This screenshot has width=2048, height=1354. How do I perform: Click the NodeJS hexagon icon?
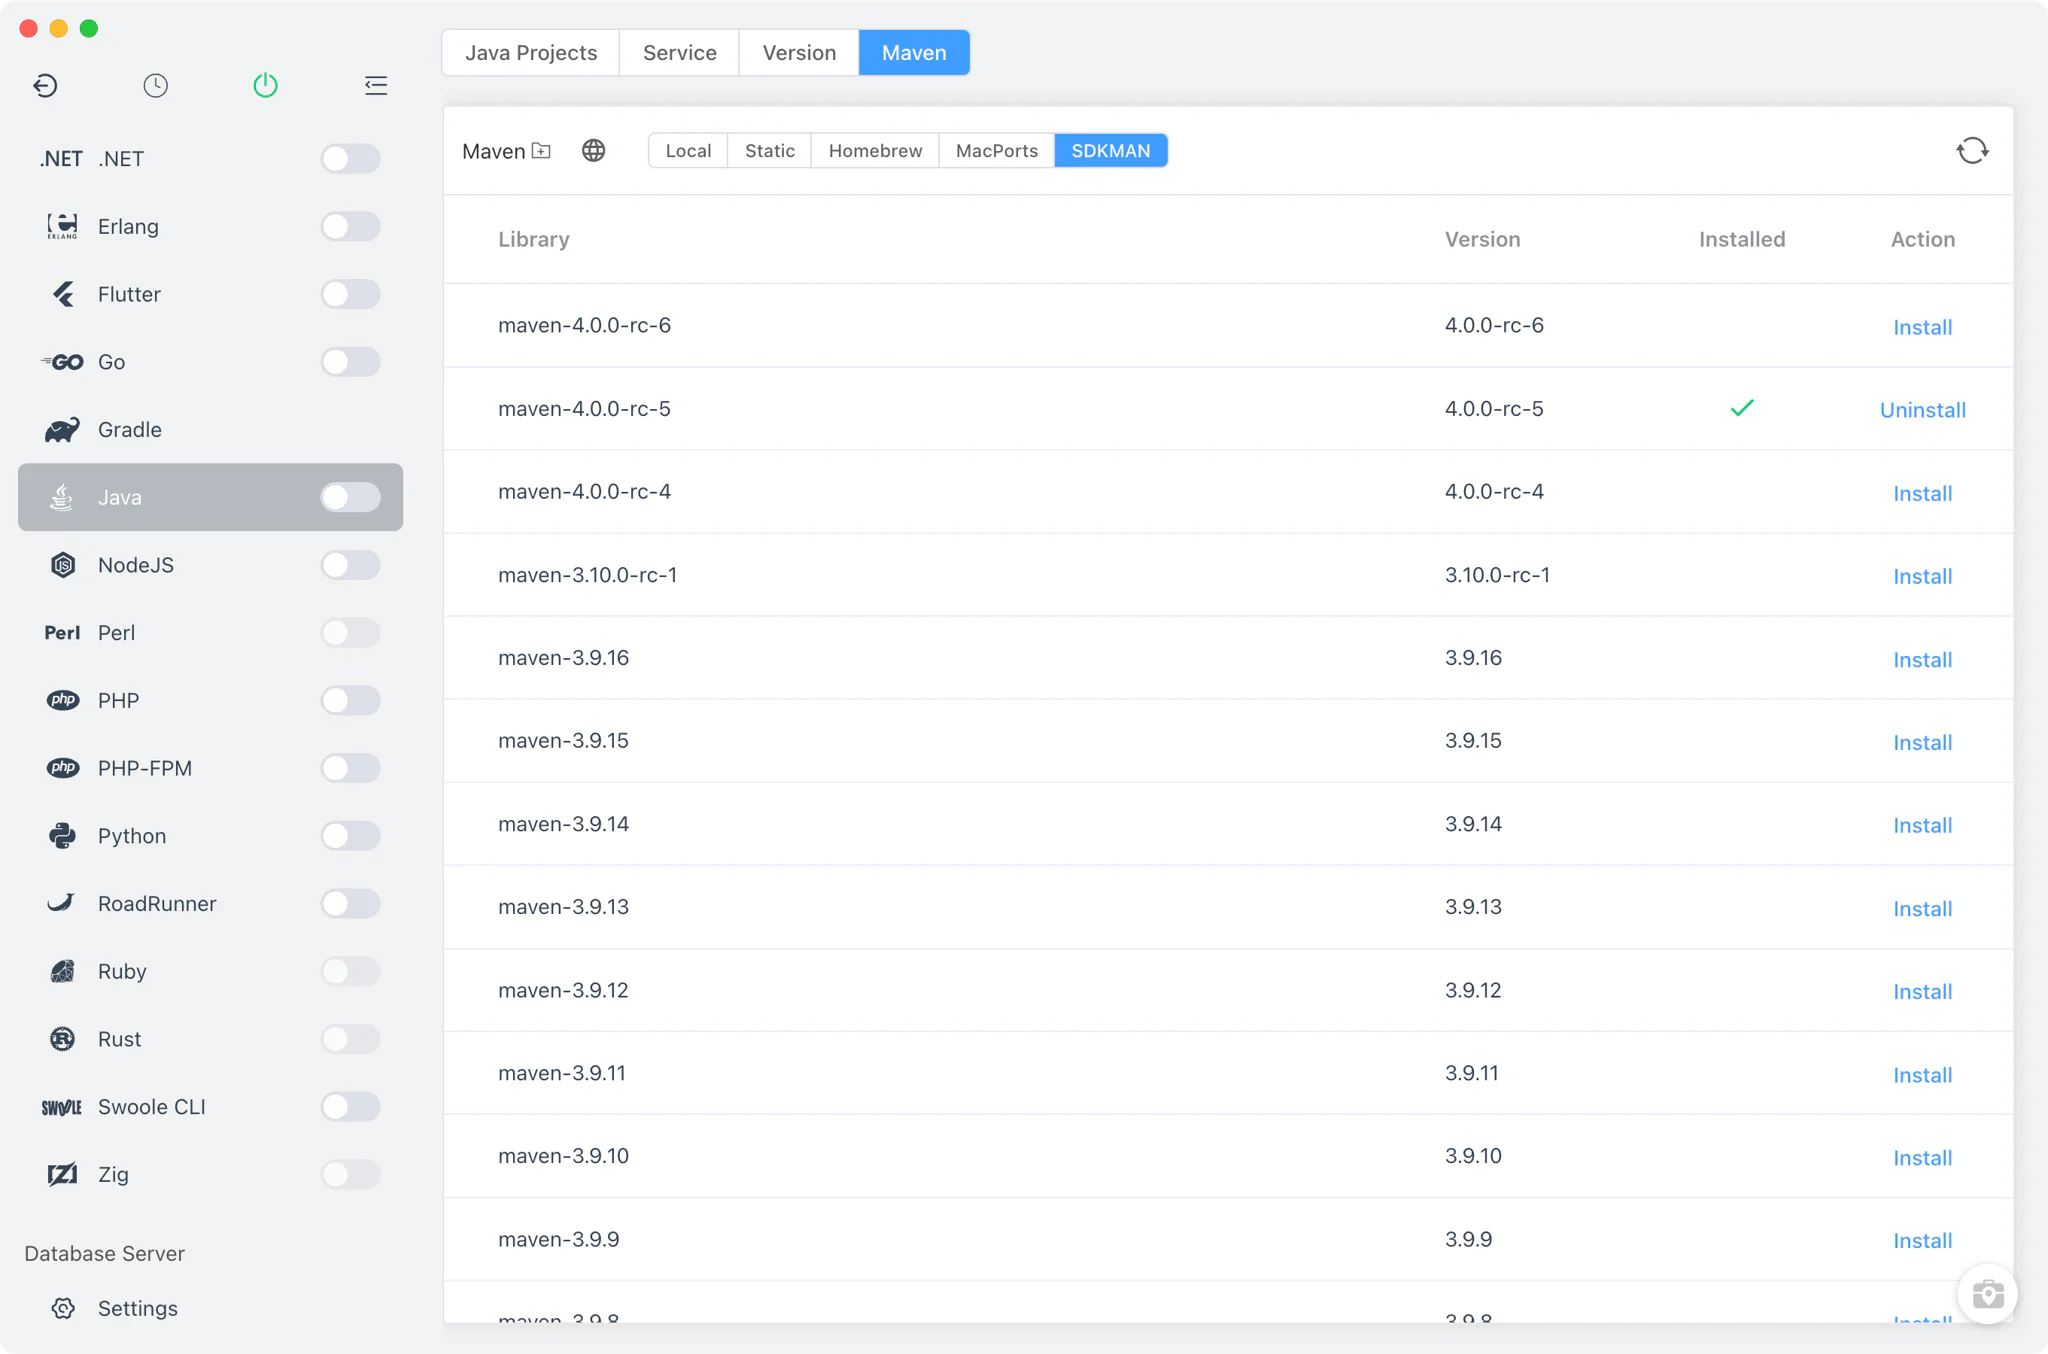point(63,565)
